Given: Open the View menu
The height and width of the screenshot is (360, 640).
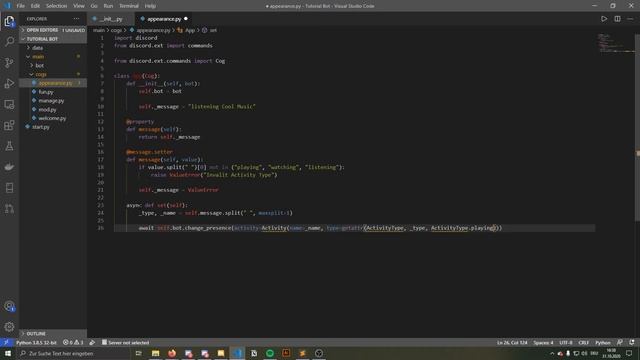Looking at the screenshot, I should [79, 6].
